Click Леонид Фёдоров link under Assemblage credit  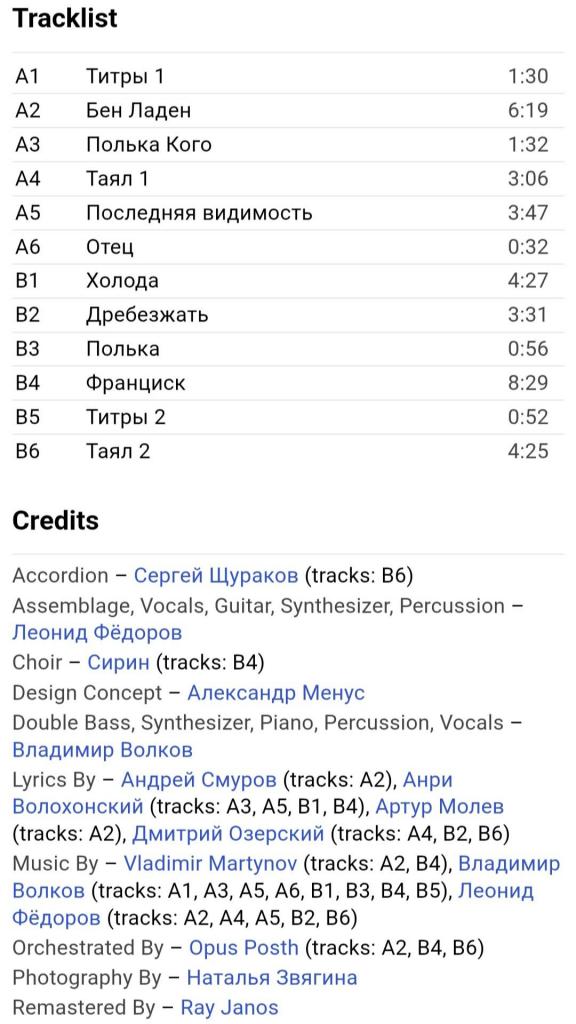[97, 632]
